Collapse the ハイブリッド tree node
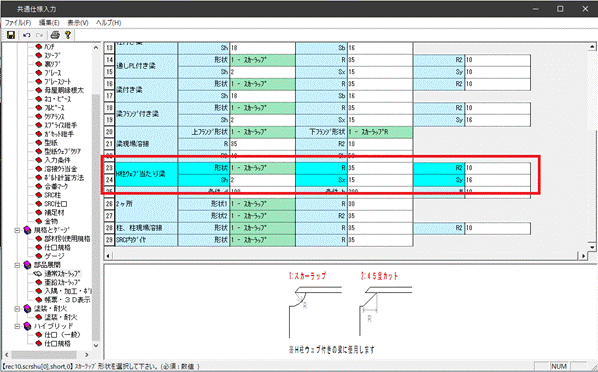Image resolution: width=598 pixels, height=372 pixels. click(x=17, y=326)
